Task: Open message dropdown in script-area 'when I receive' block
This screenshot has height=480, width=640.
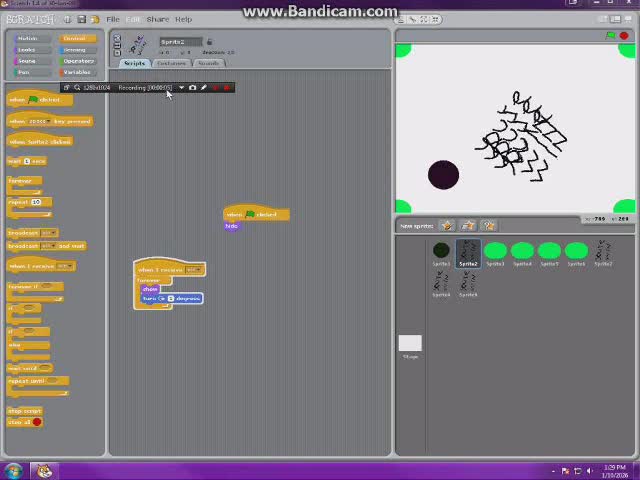Action: pos(194,270)
